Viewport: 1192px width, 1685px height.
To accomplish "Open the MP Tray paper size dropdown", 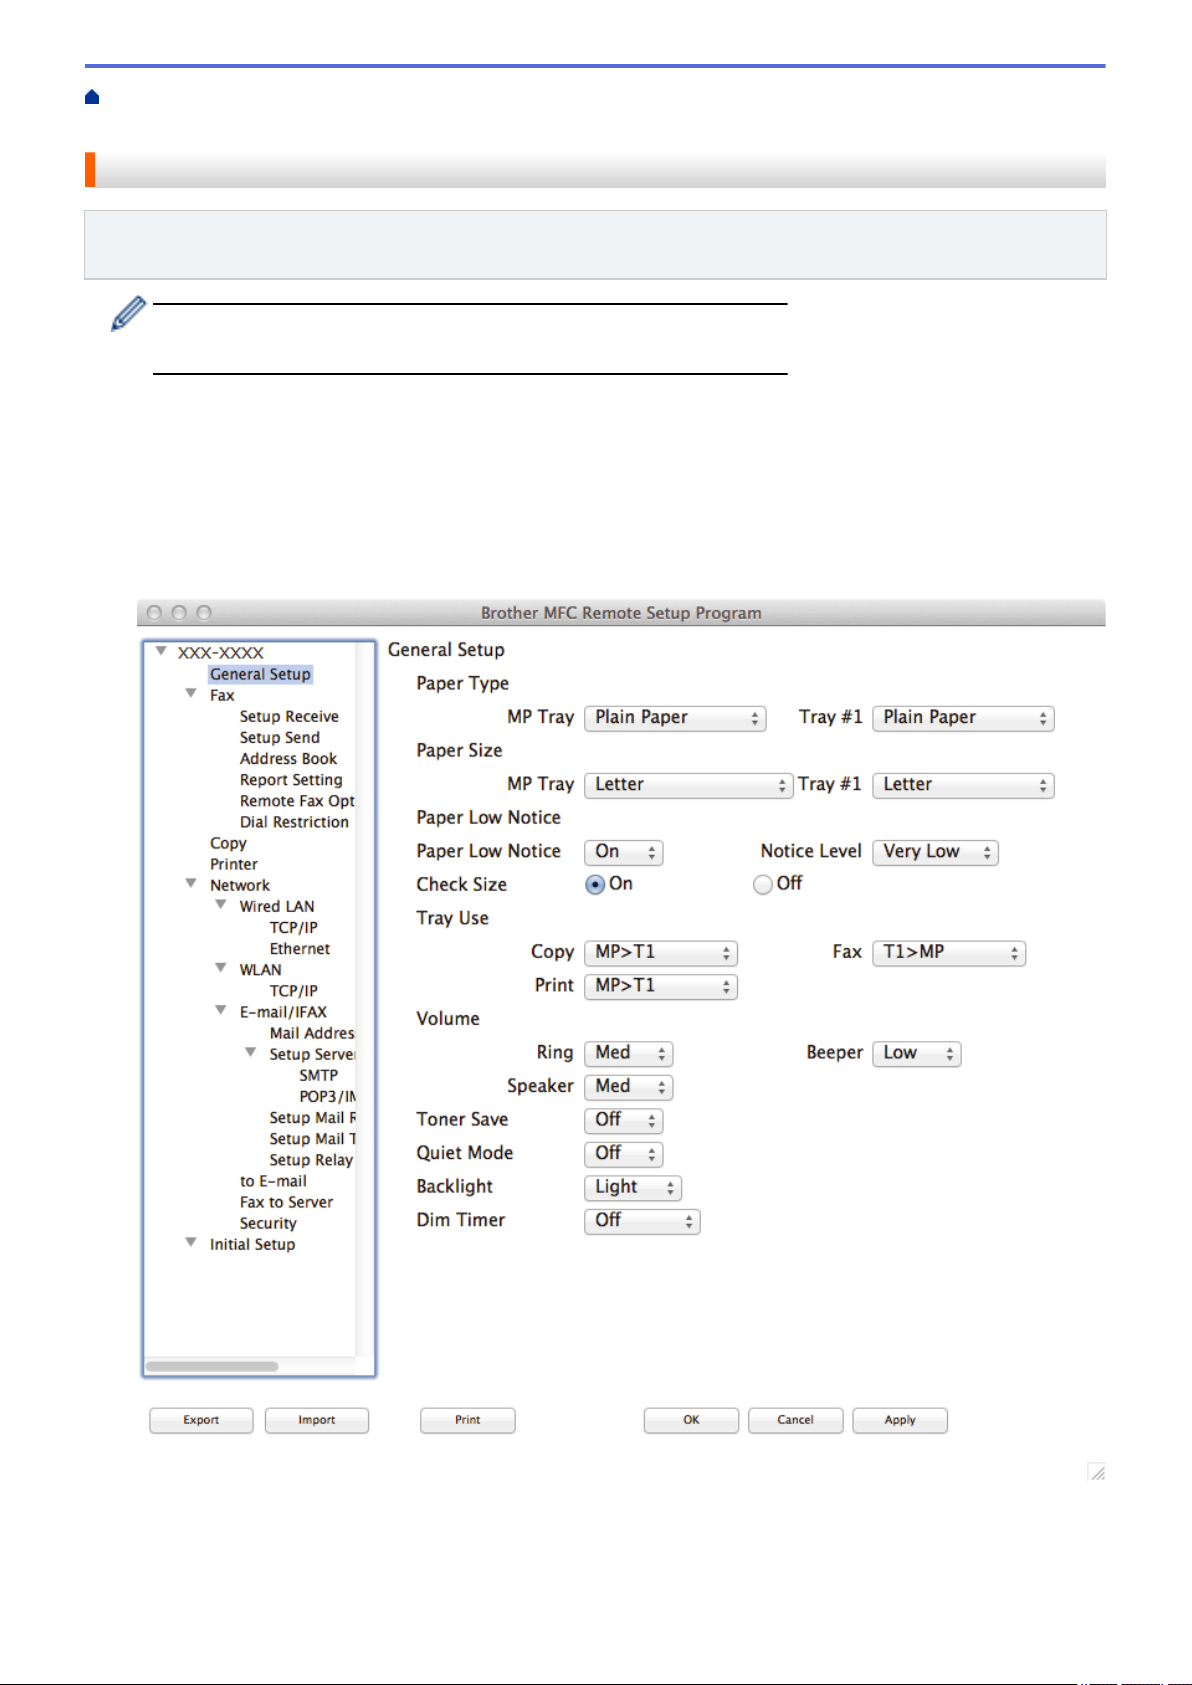I will (689, 785).
